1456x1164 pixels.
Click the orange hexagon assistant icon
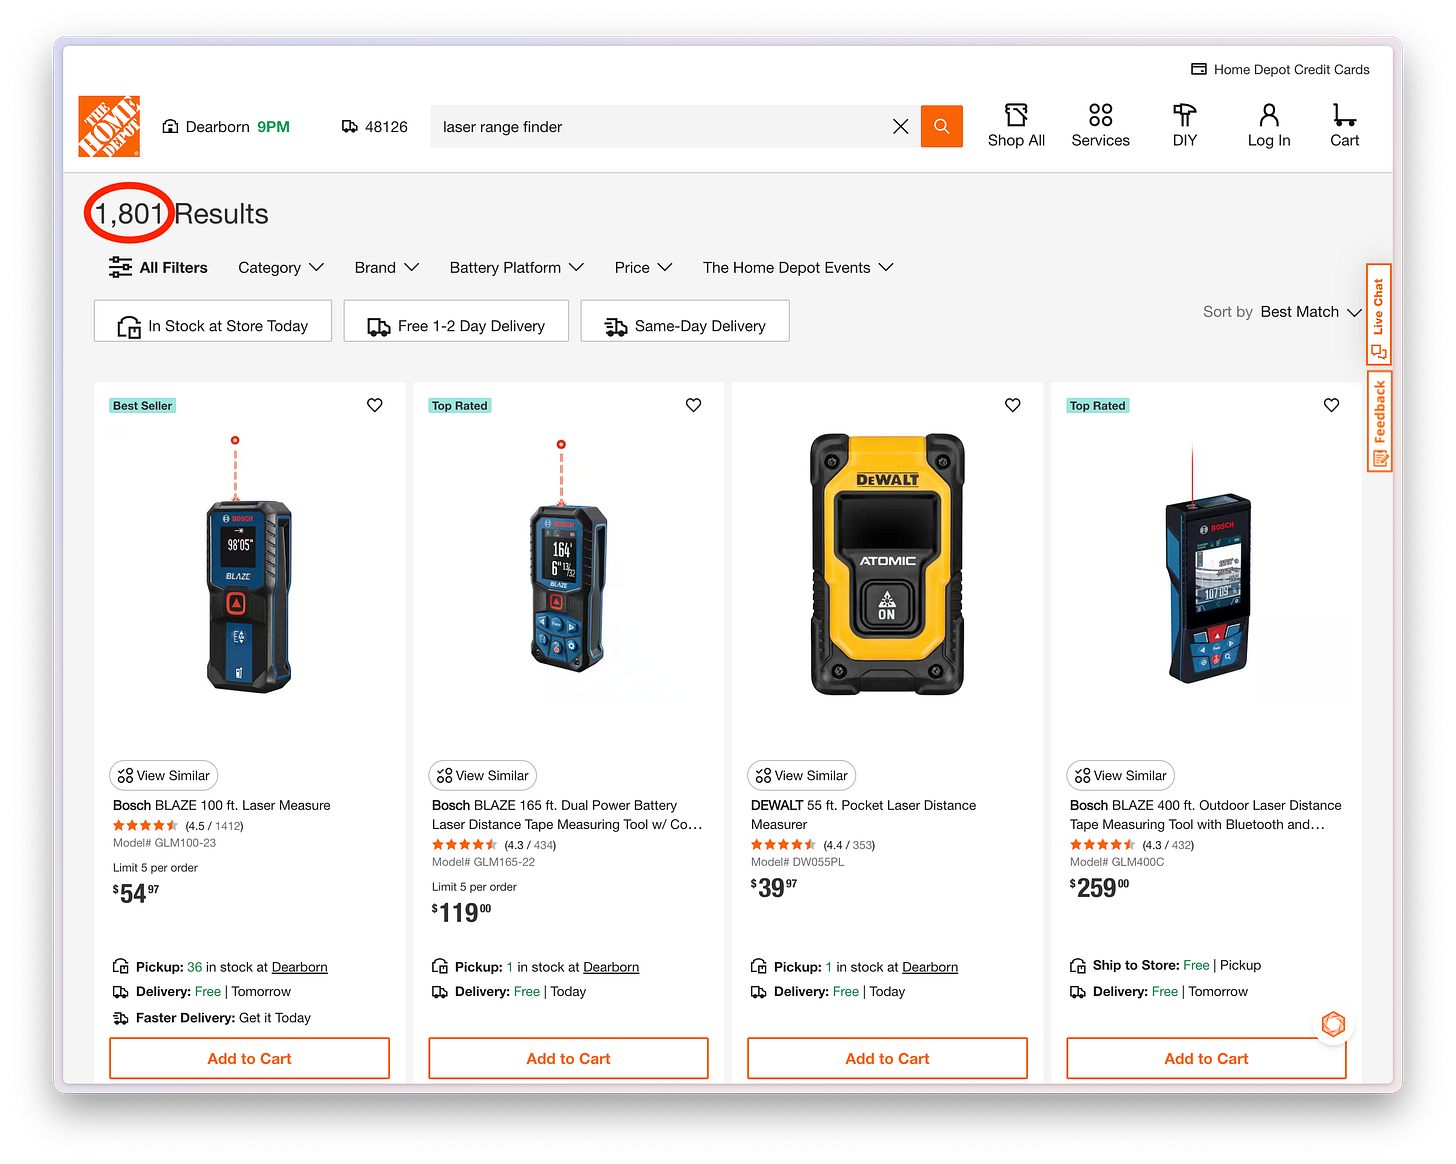coord(1333,1024)
